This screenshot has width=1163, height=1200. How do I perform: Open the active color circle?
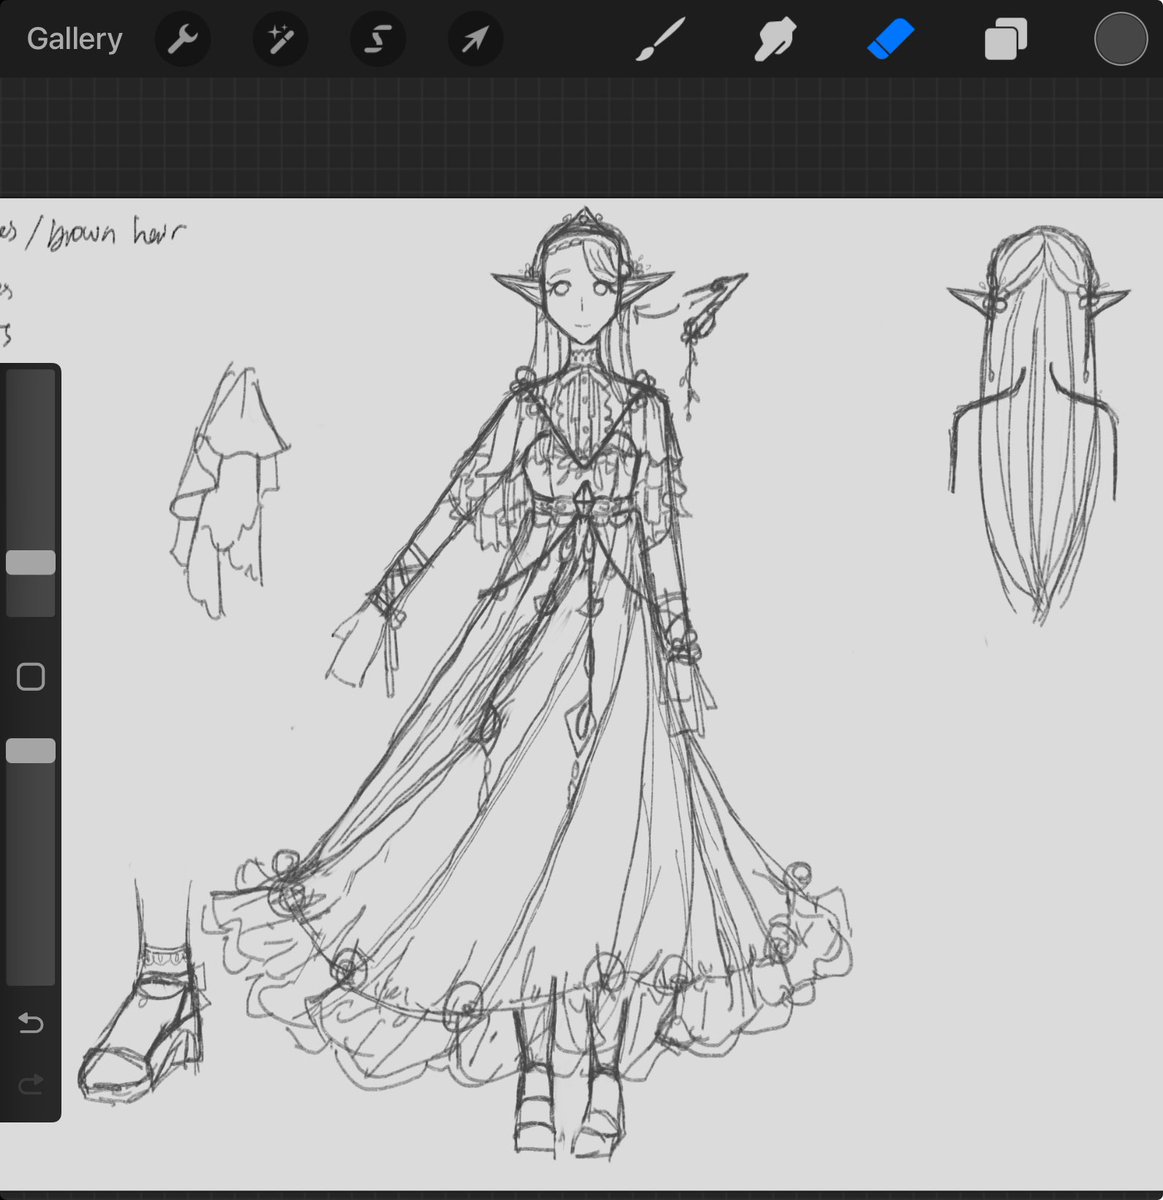point(1120,39)
